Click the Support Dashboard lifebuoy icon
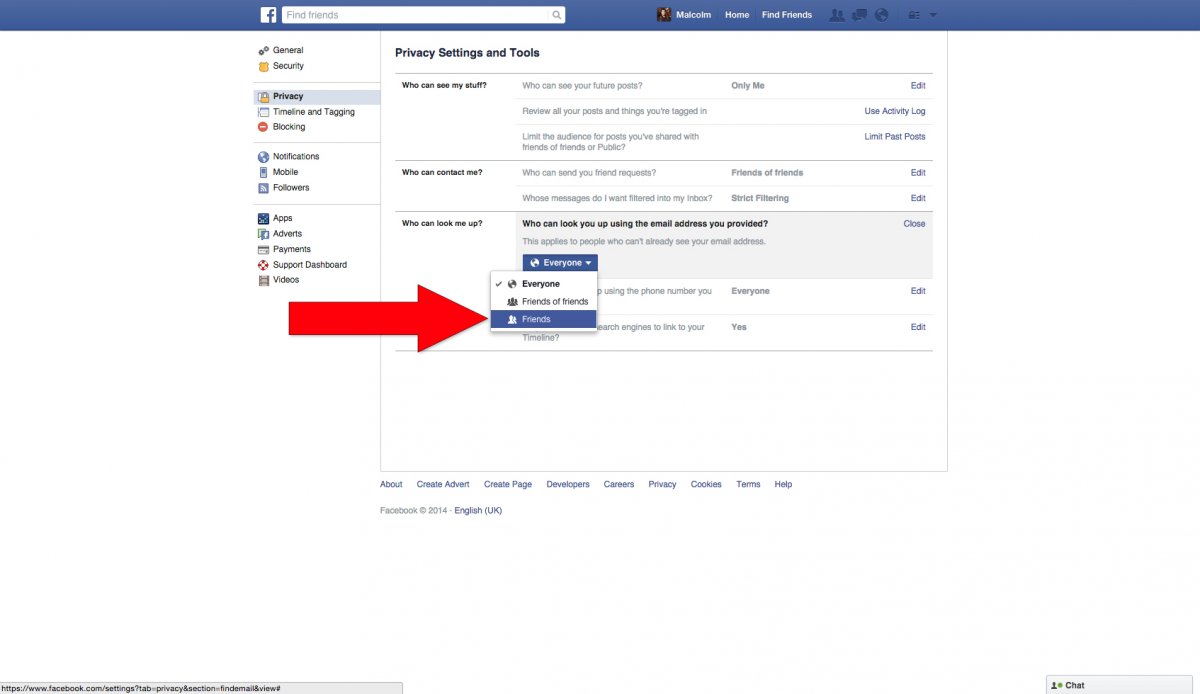The height and width of the screenshot is (694, 1200). [x=263, y=265]
